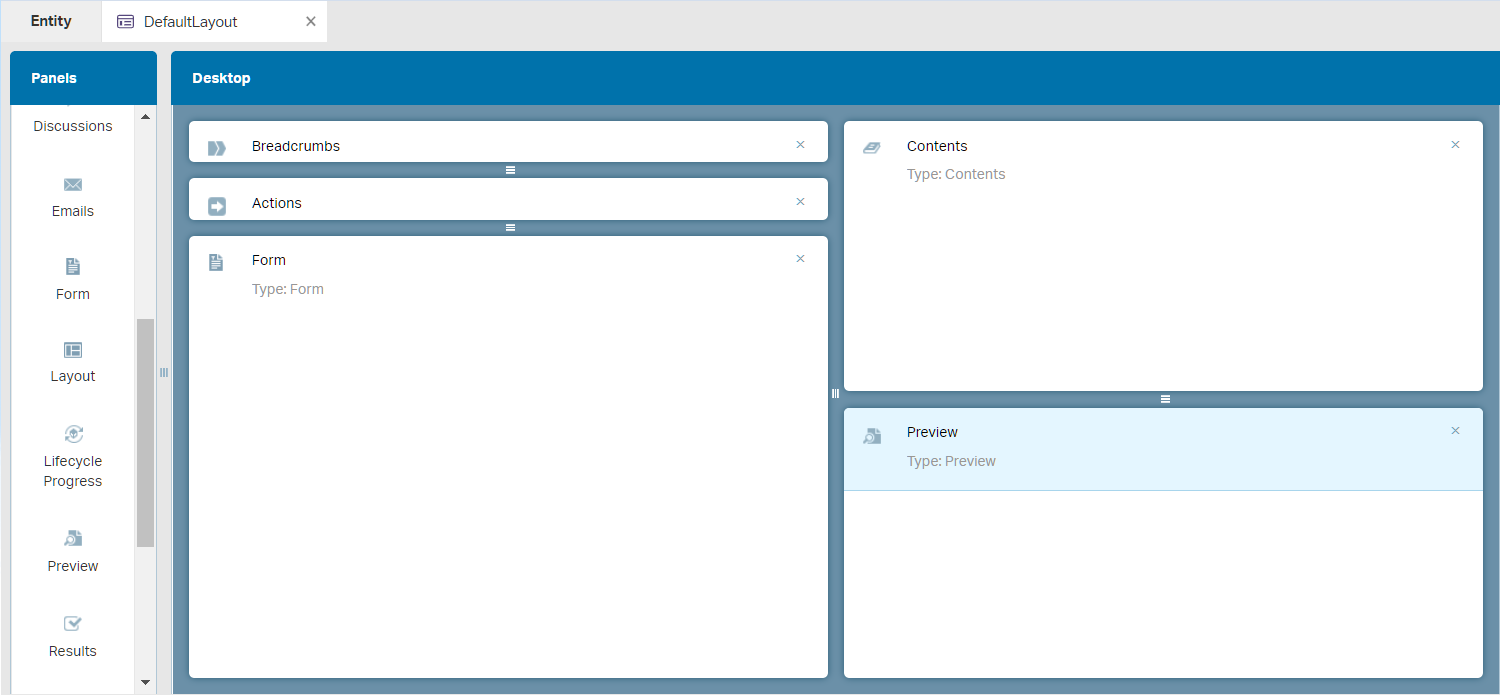Remove the Contents panel from layout

point(1455,145)
